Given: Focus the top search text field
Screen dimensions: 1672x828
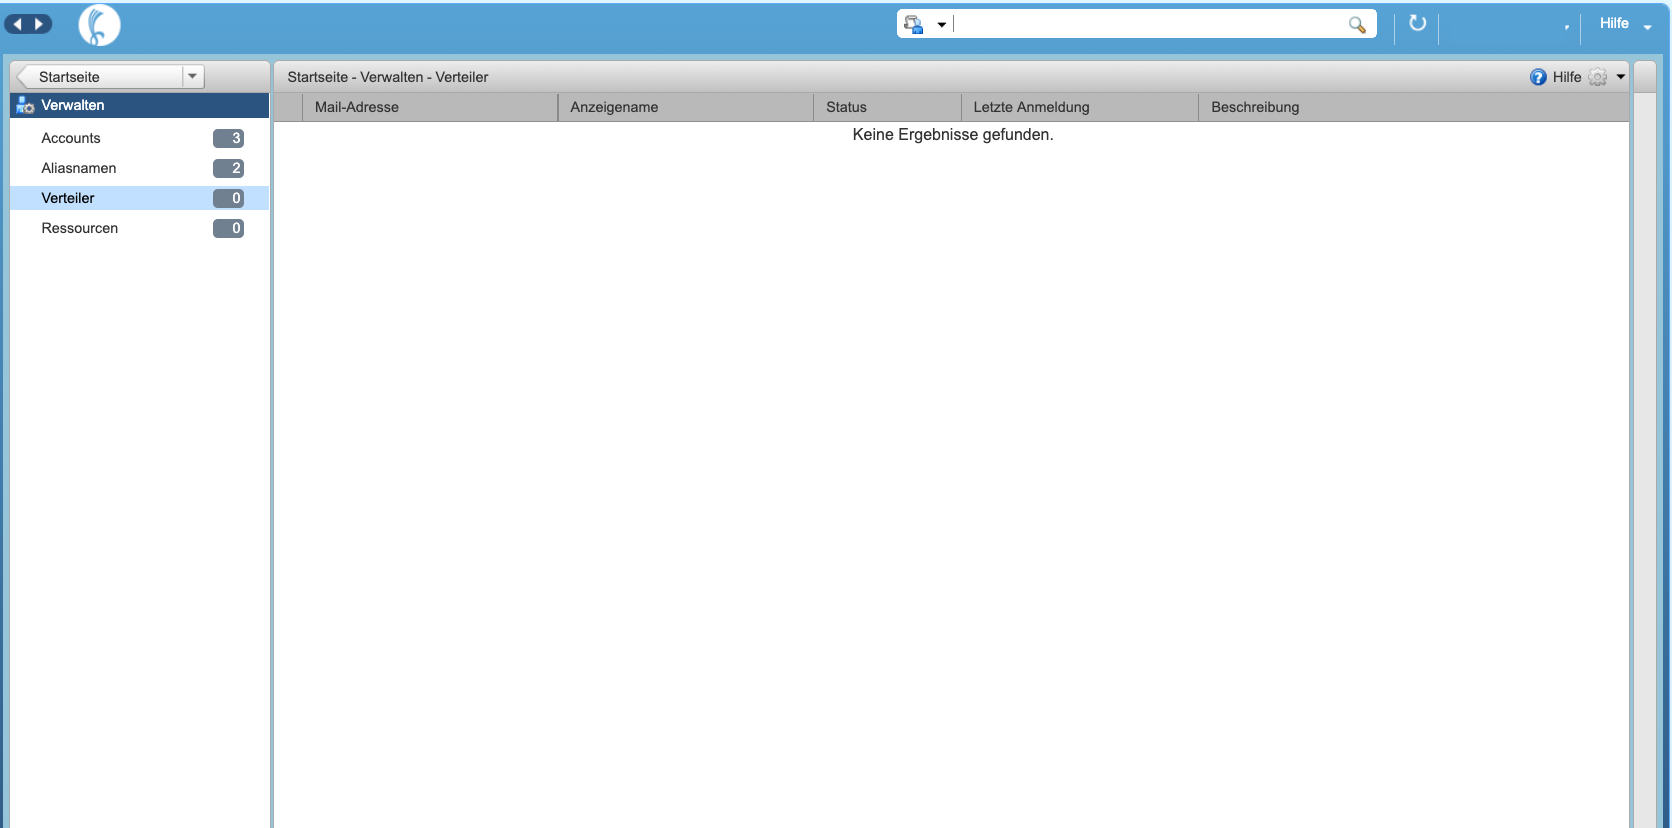Looking at the screenshot, I should click(x=1149, y=24).
